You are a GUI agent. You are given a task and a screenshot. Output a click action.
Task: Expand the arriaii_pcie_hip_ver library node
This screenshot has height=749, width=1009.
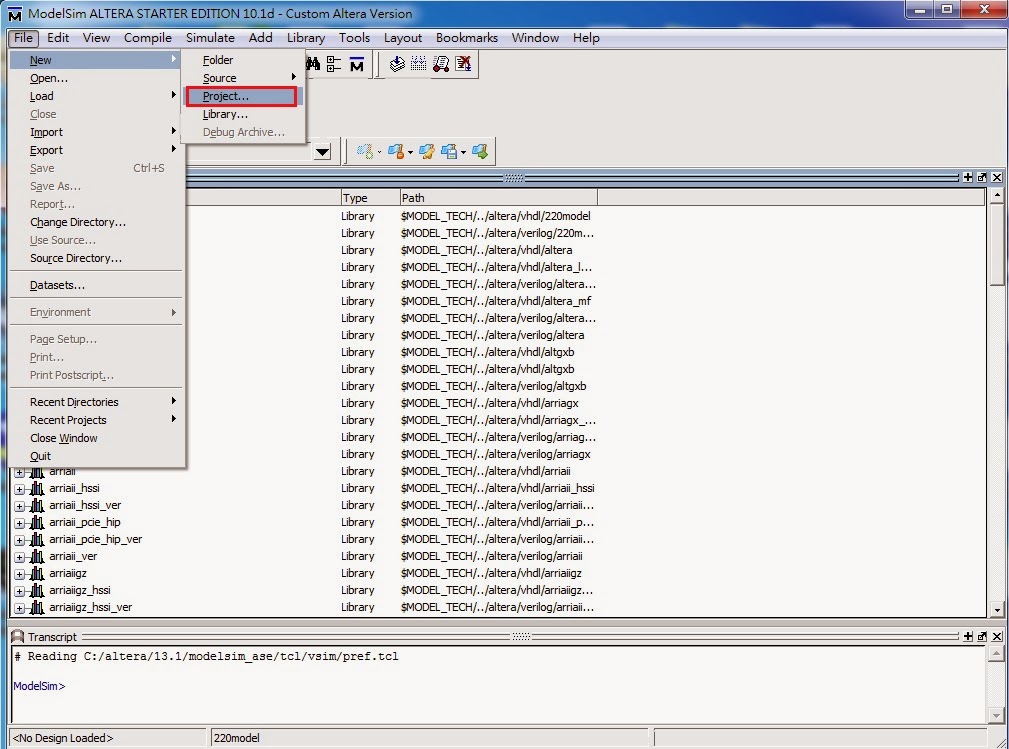point(19,541)
